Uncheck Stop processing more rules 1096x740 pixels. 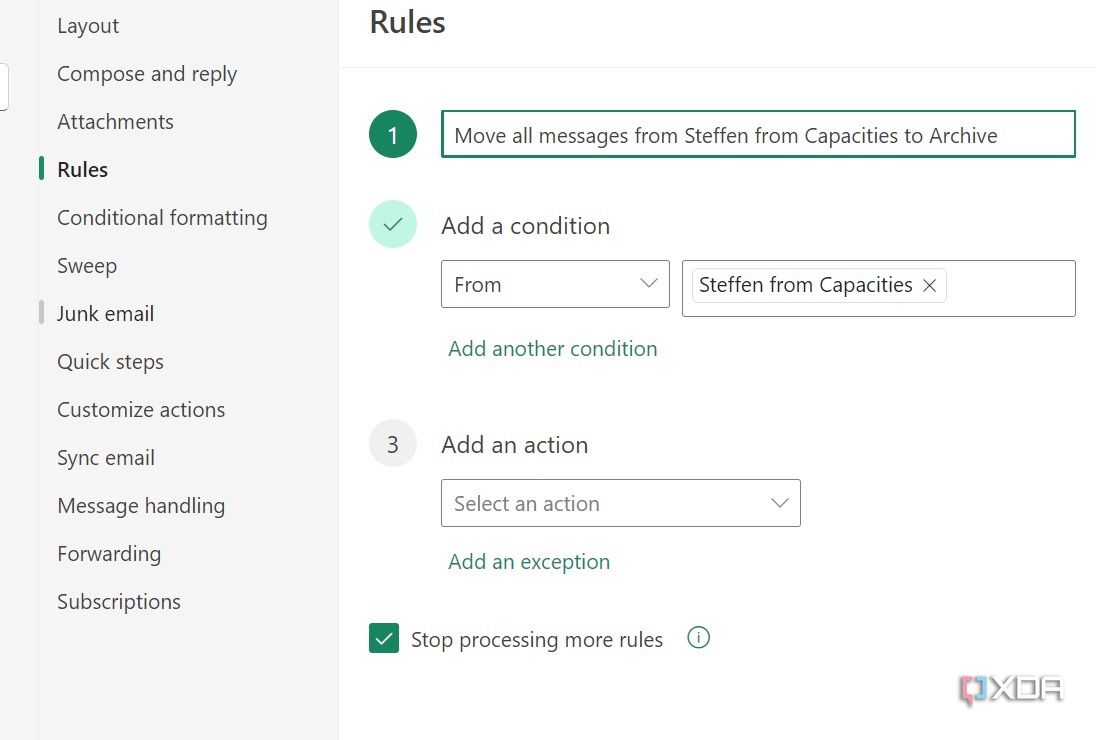384,637
